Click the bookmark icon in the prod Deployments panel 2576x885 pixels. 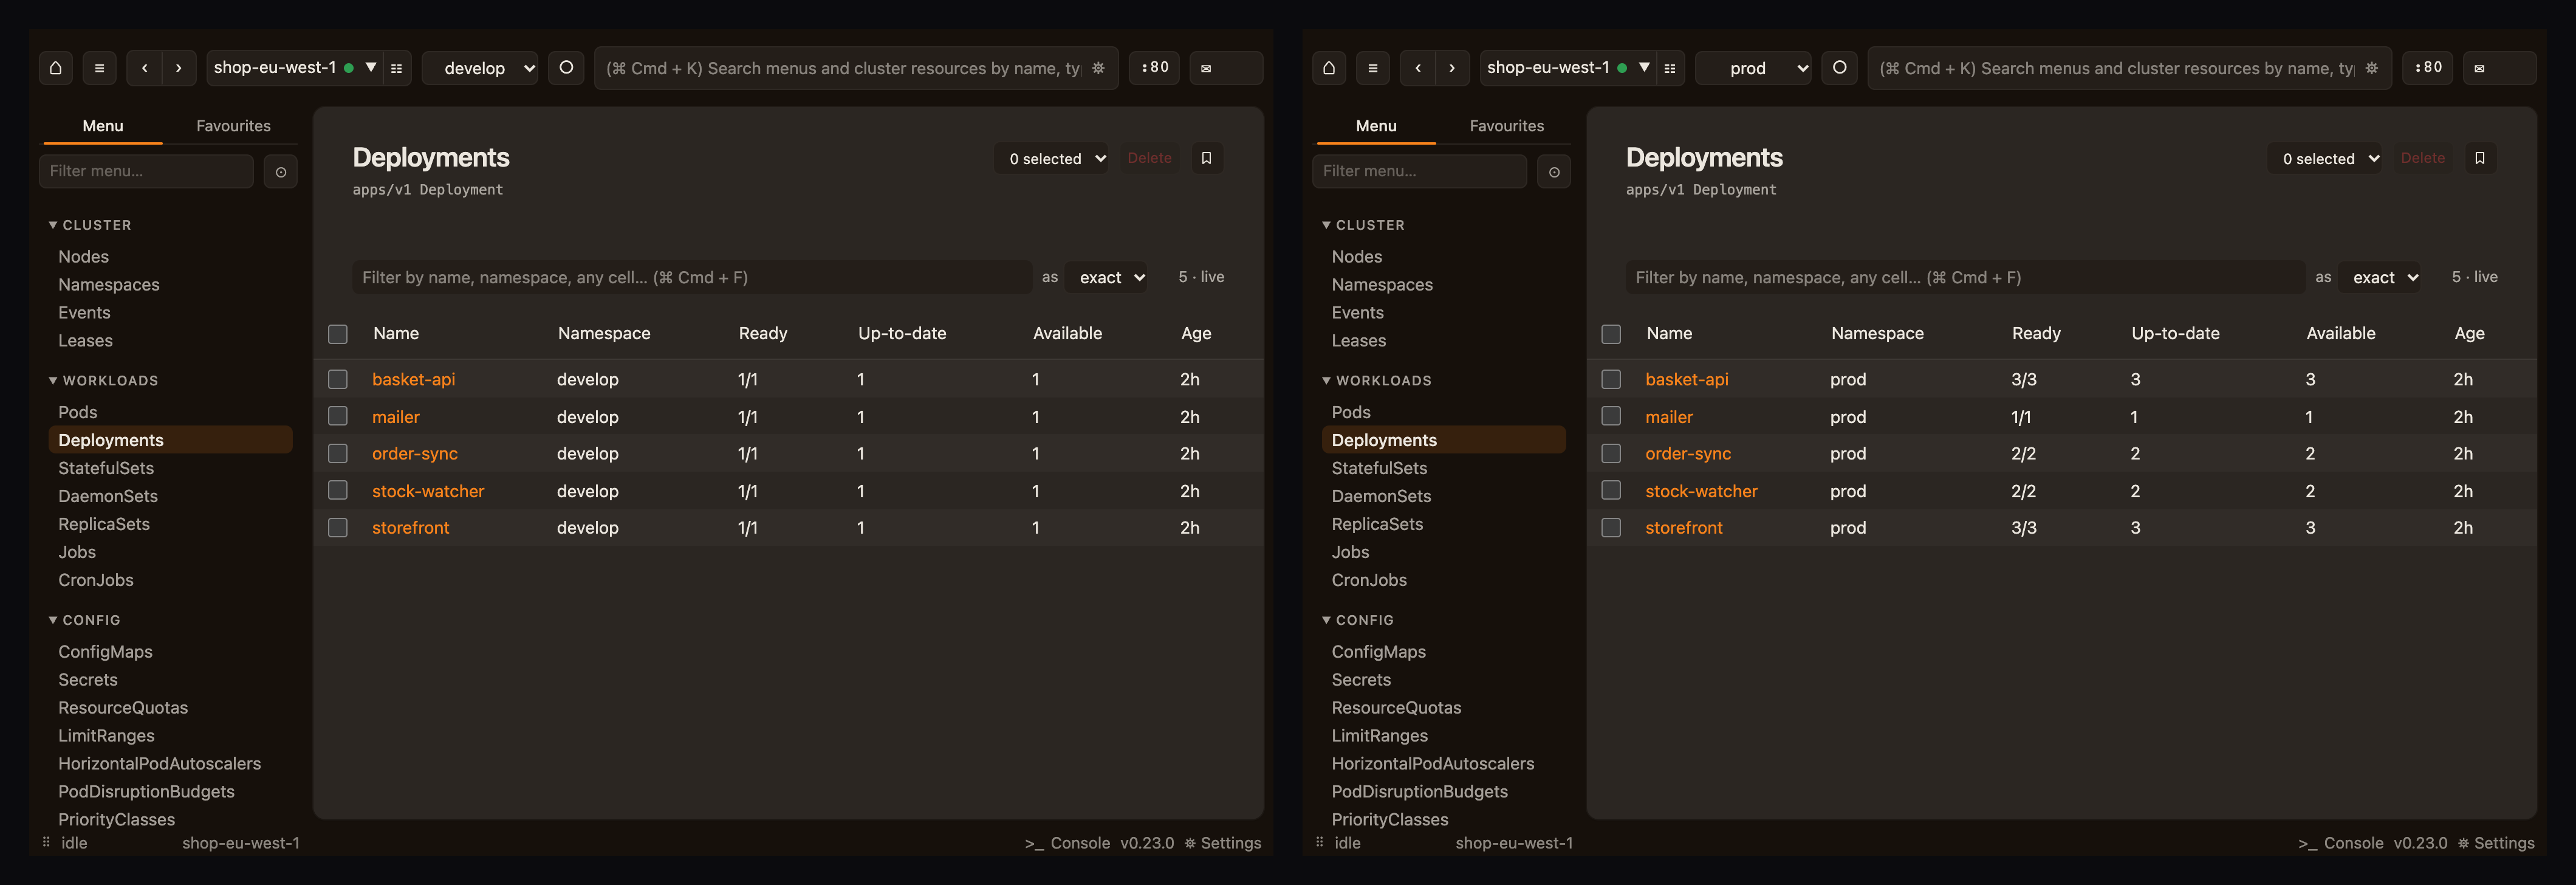2480,158
